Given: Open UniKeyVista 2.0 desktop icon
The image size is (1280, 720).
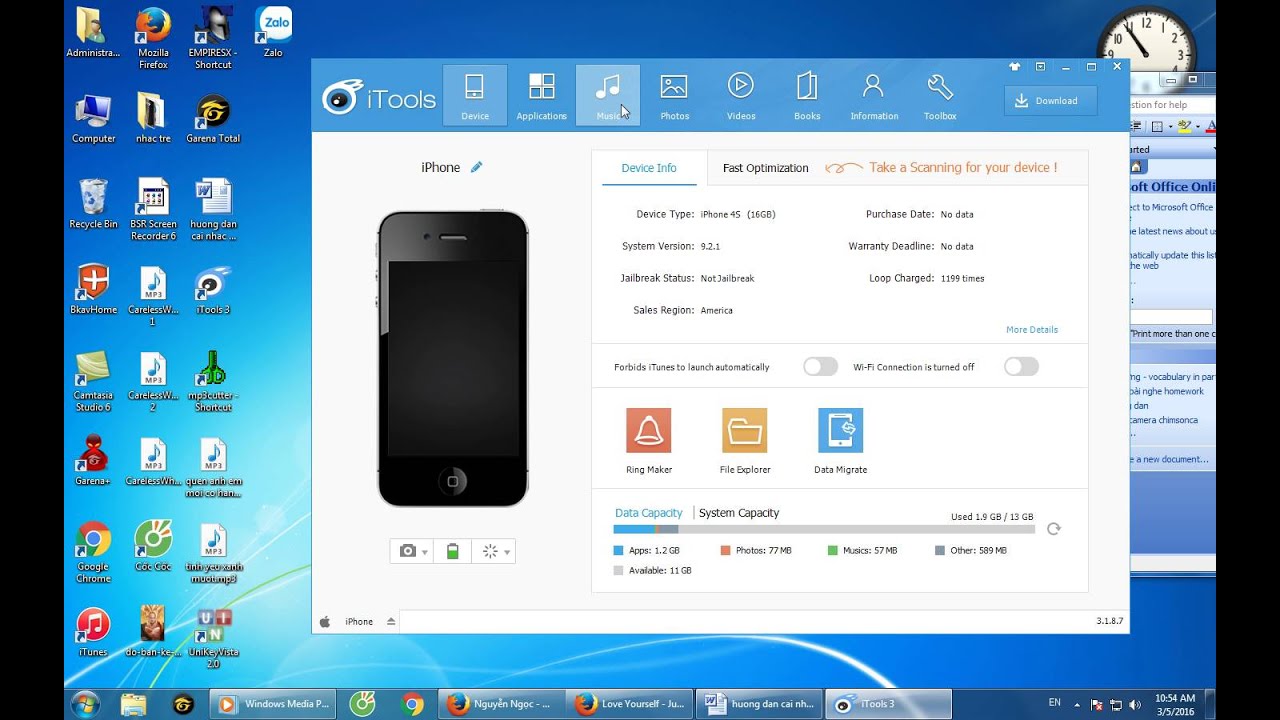Looking at the screenshot, I should (213, 638).
